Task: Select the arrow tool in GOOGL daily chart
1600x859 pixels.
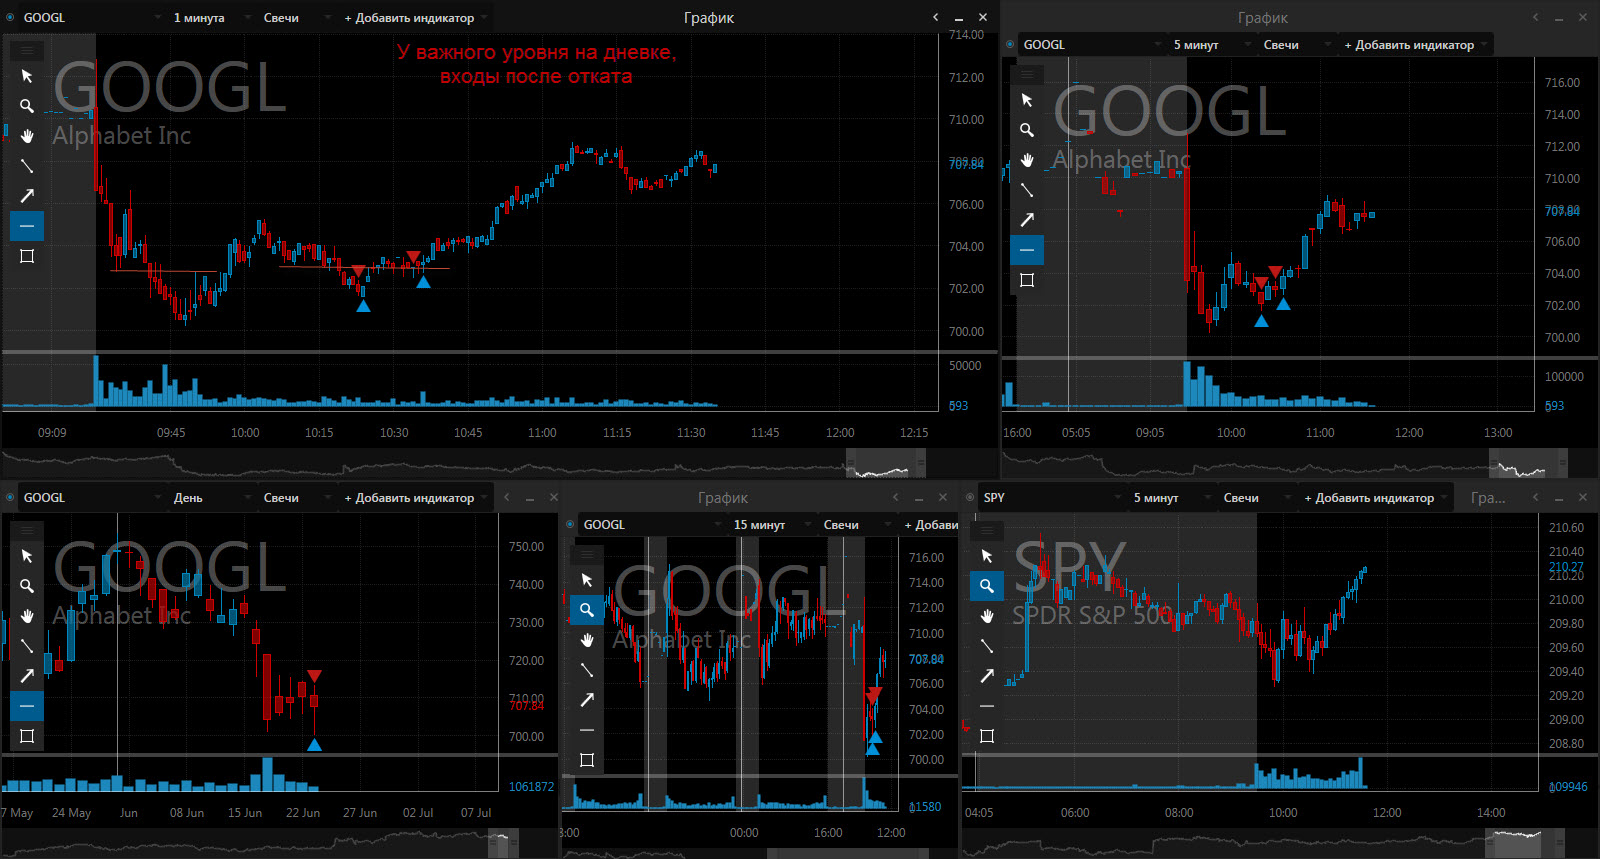Action: click(27, 676)
